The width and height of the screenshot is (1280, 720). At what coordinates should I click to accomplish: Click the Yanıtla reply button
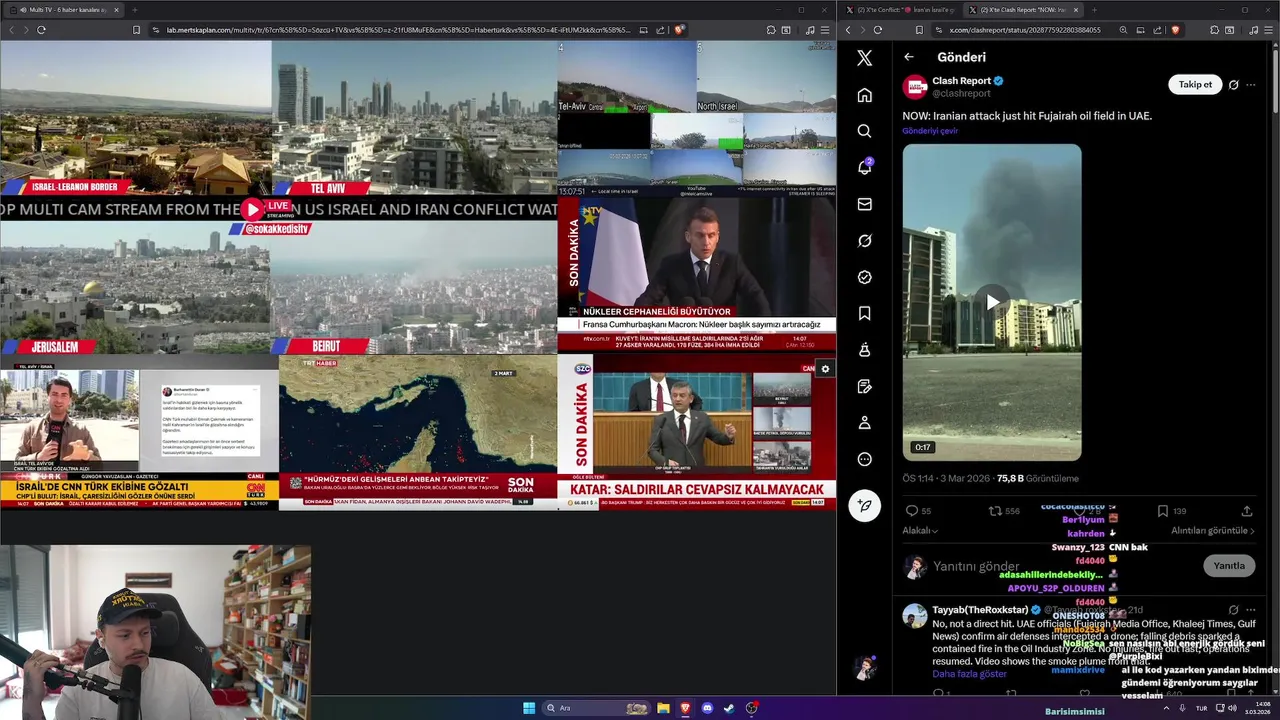(x=1229, y=566)
